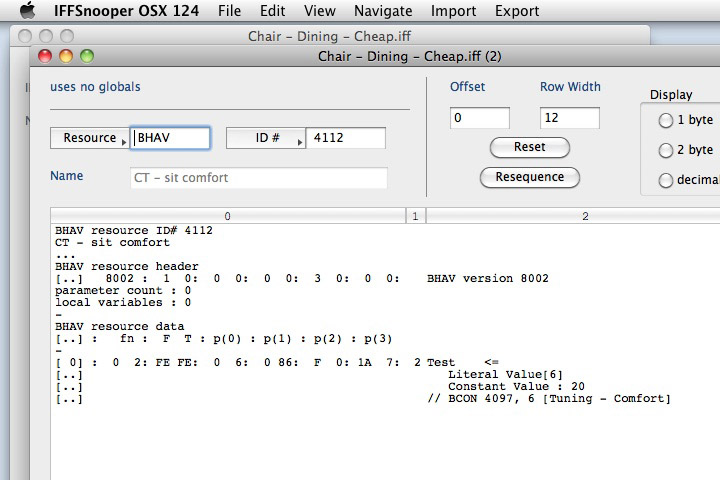Click the 'parameter count : 0' line

(x=123, y=290)
